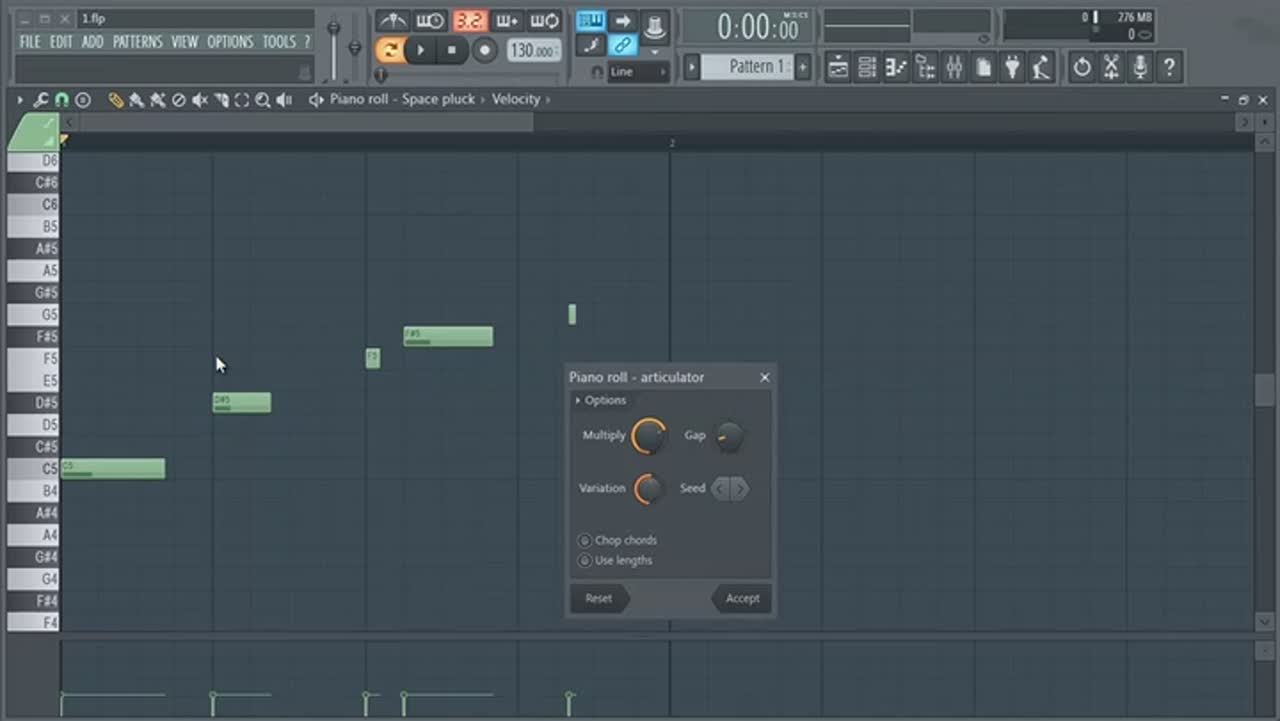The image size is (1280, 721).
Task: Open the PATTERNS menu
Action: pos(137,42)
